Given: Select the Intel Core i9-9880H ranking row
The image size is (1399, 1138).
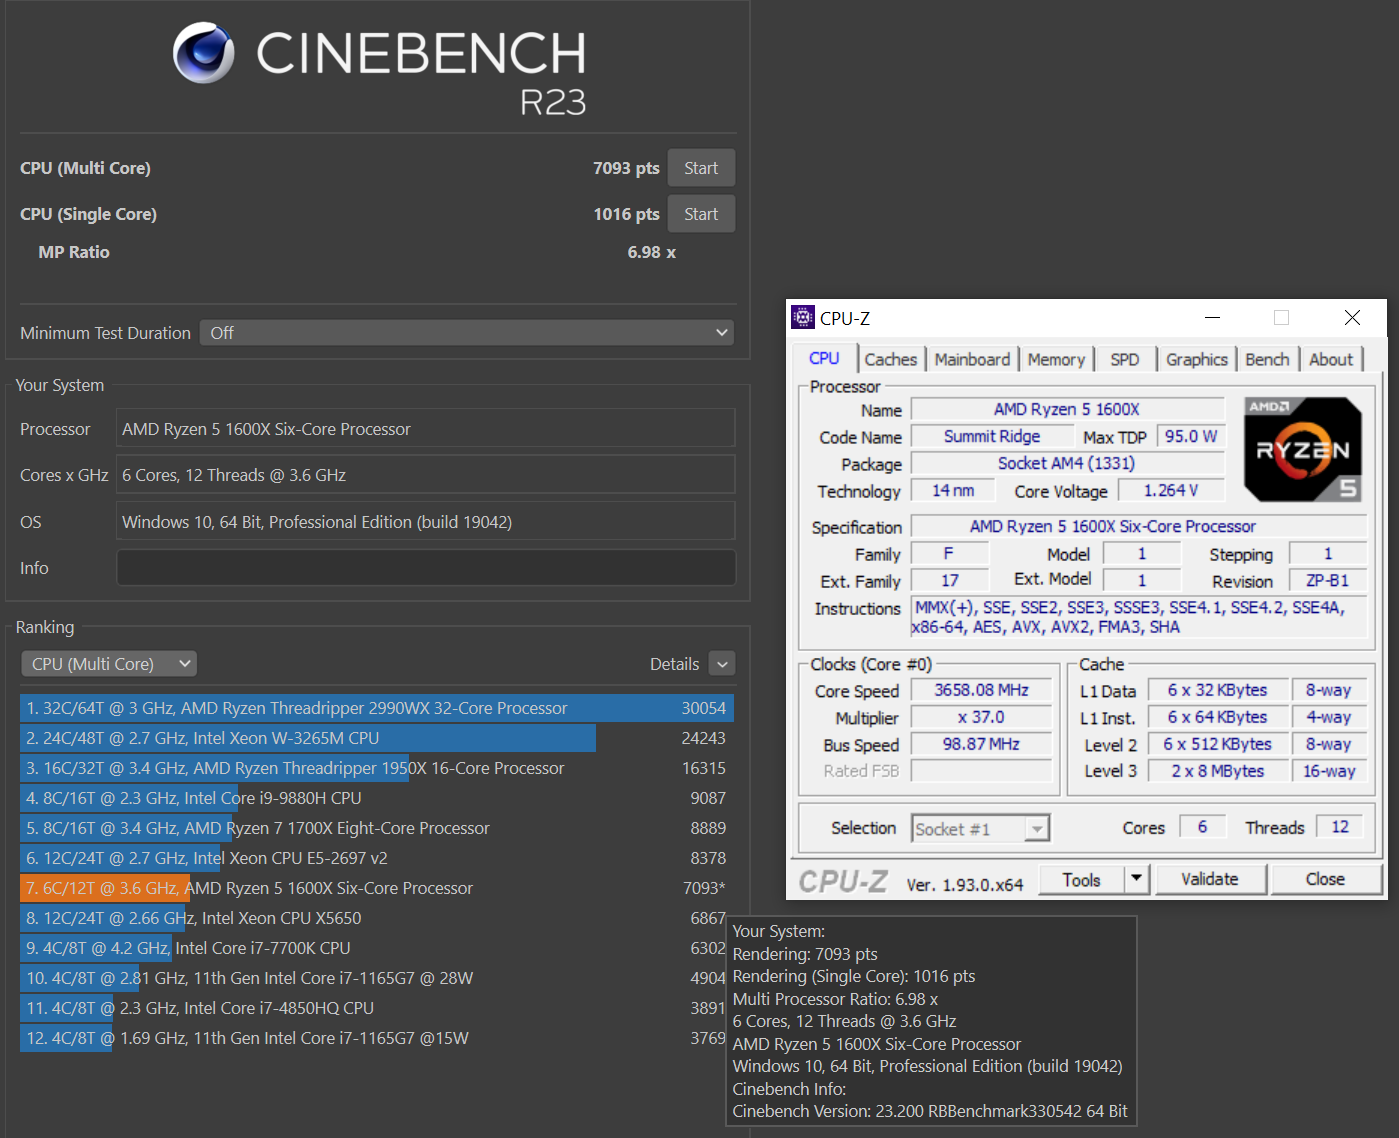Looking at the screenshot, I should [x=377, y=798].
